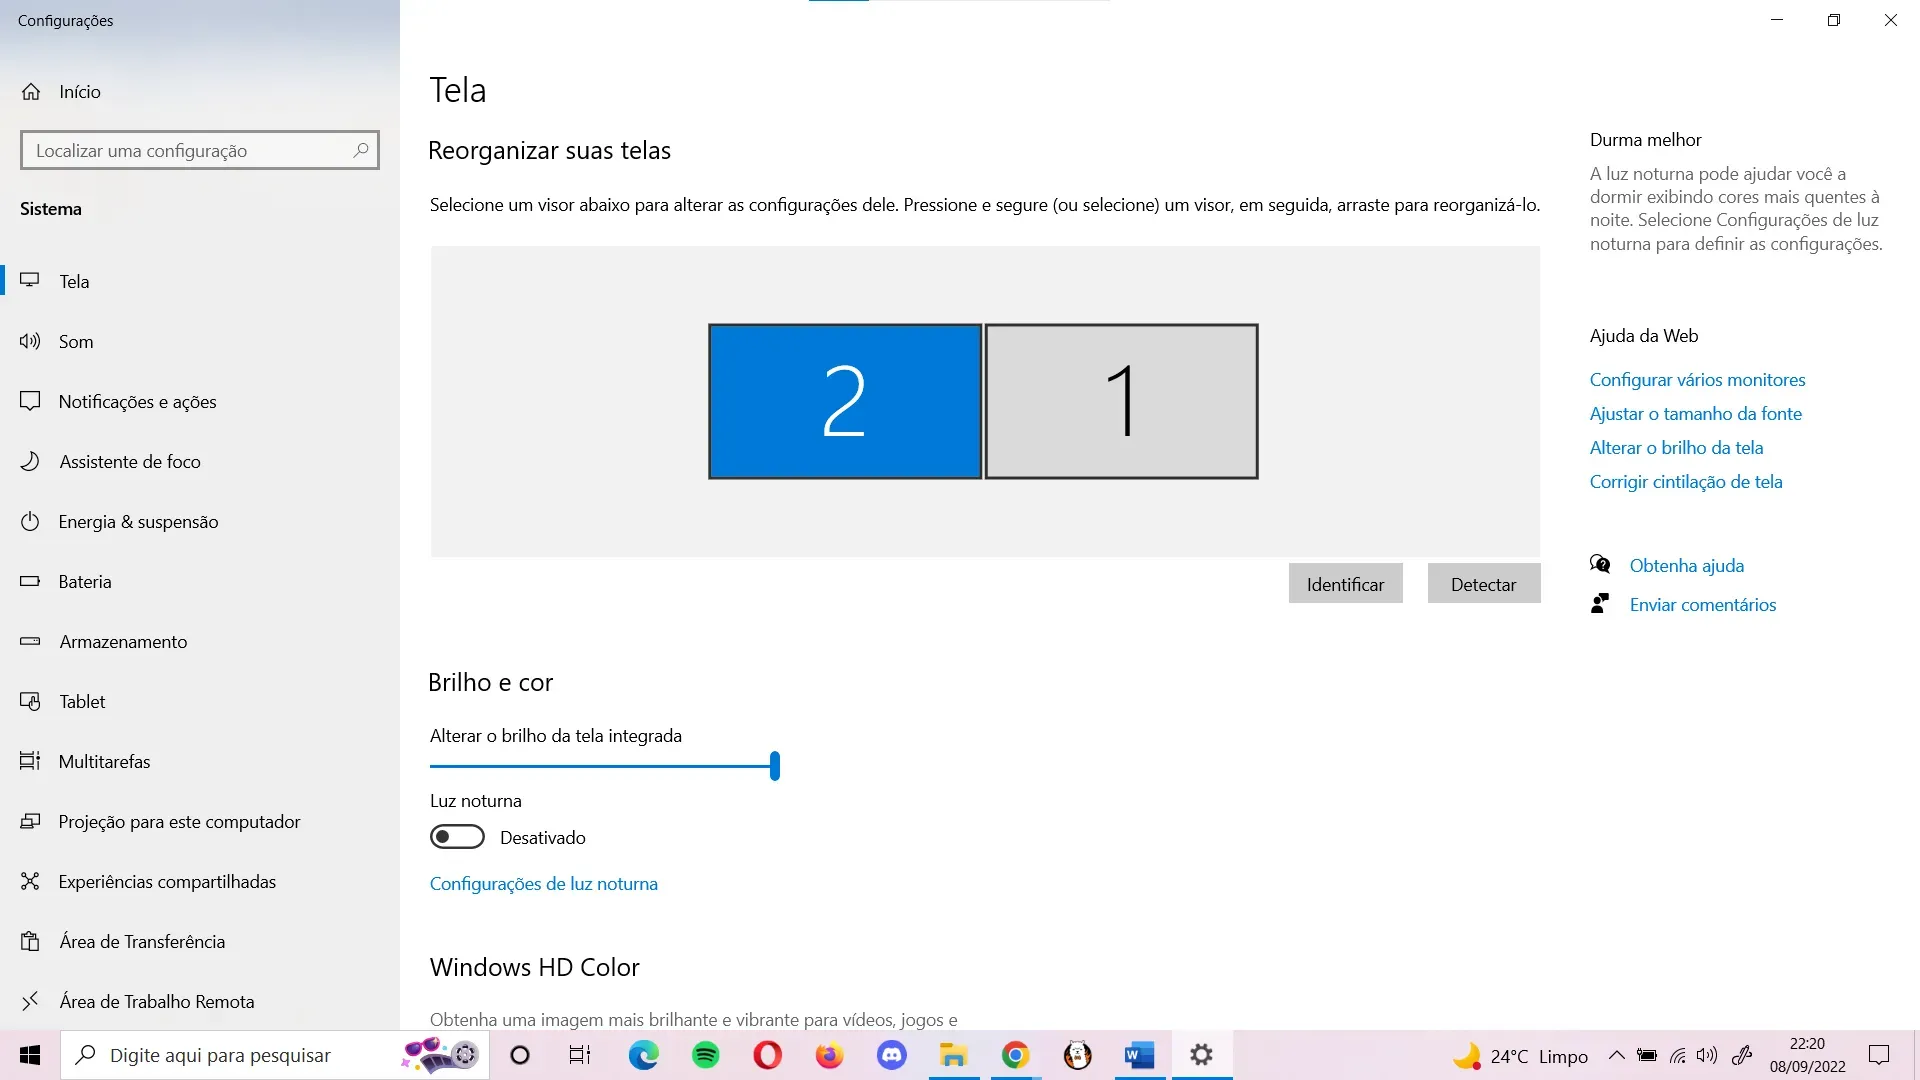Image resolution: width=1920 pixels, height=1080 pixels.
Task: Open the pen workspace tray icon
Action: click(1742, 1055)
